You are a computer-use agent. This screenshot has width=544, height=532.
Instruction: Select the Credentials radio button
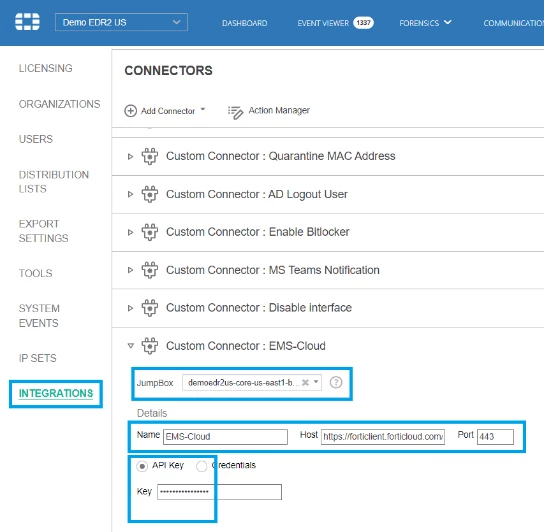pos(202,466)
